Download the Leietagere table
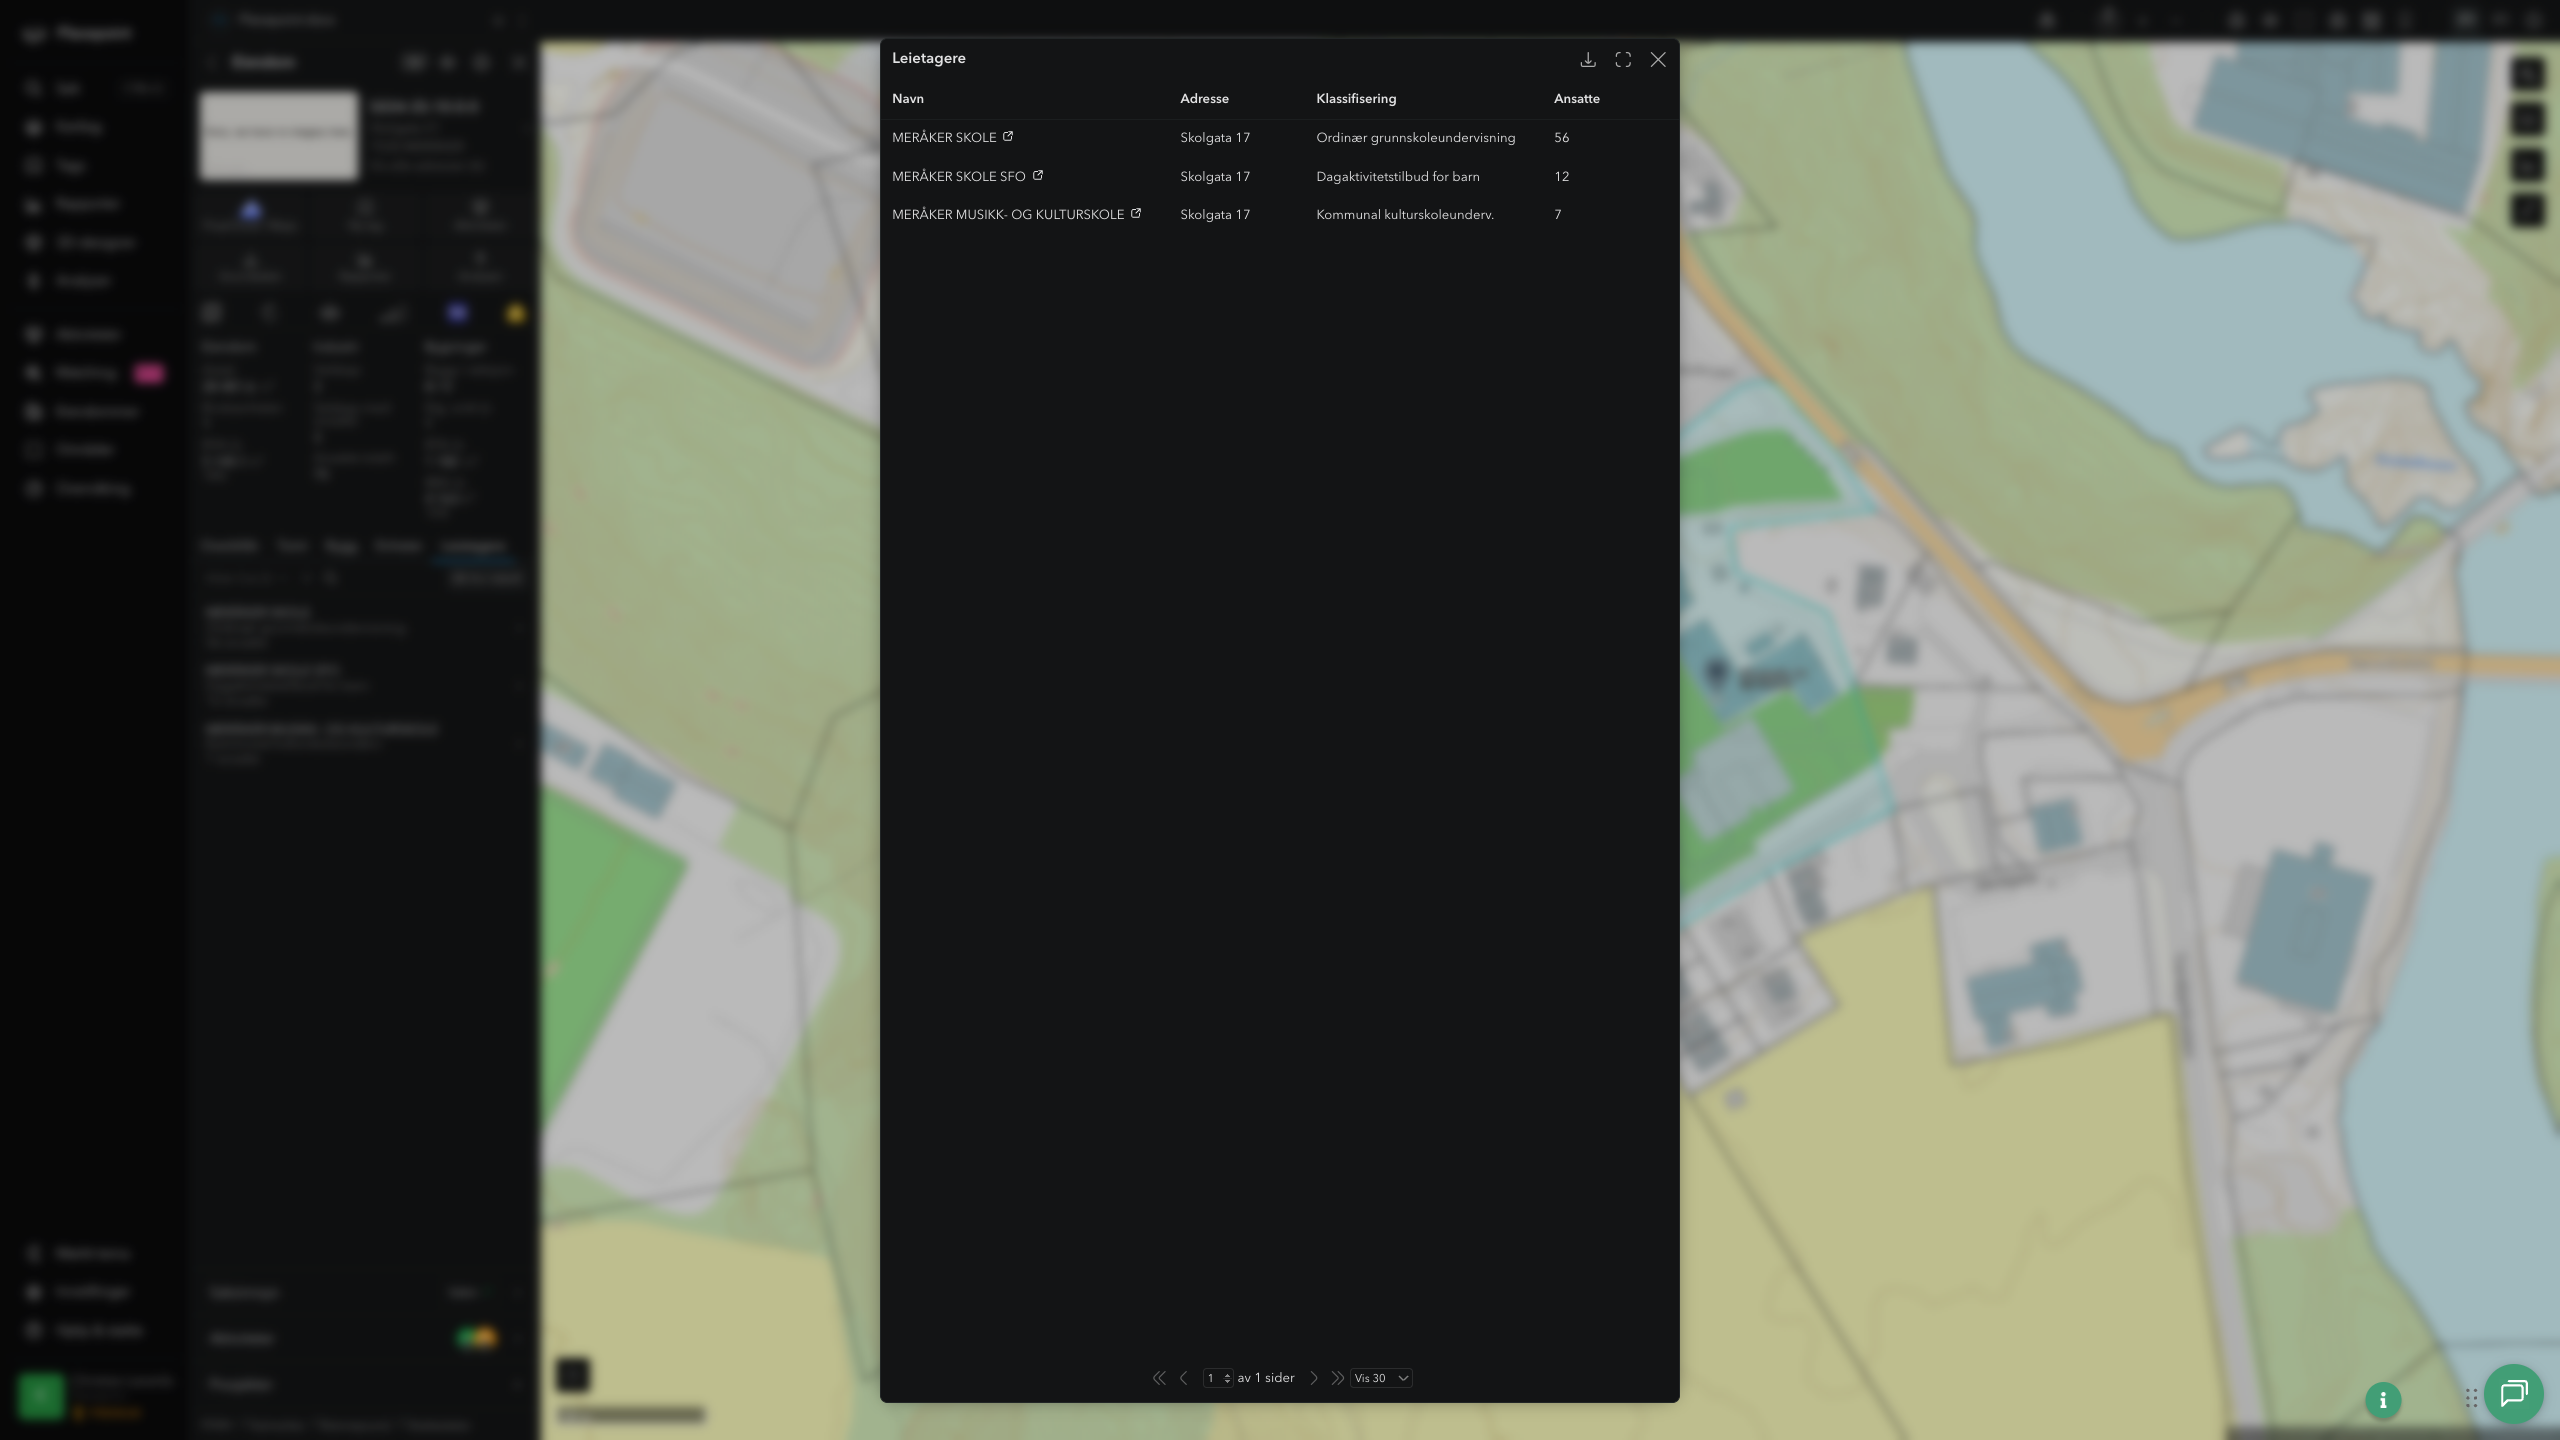 1587,60
